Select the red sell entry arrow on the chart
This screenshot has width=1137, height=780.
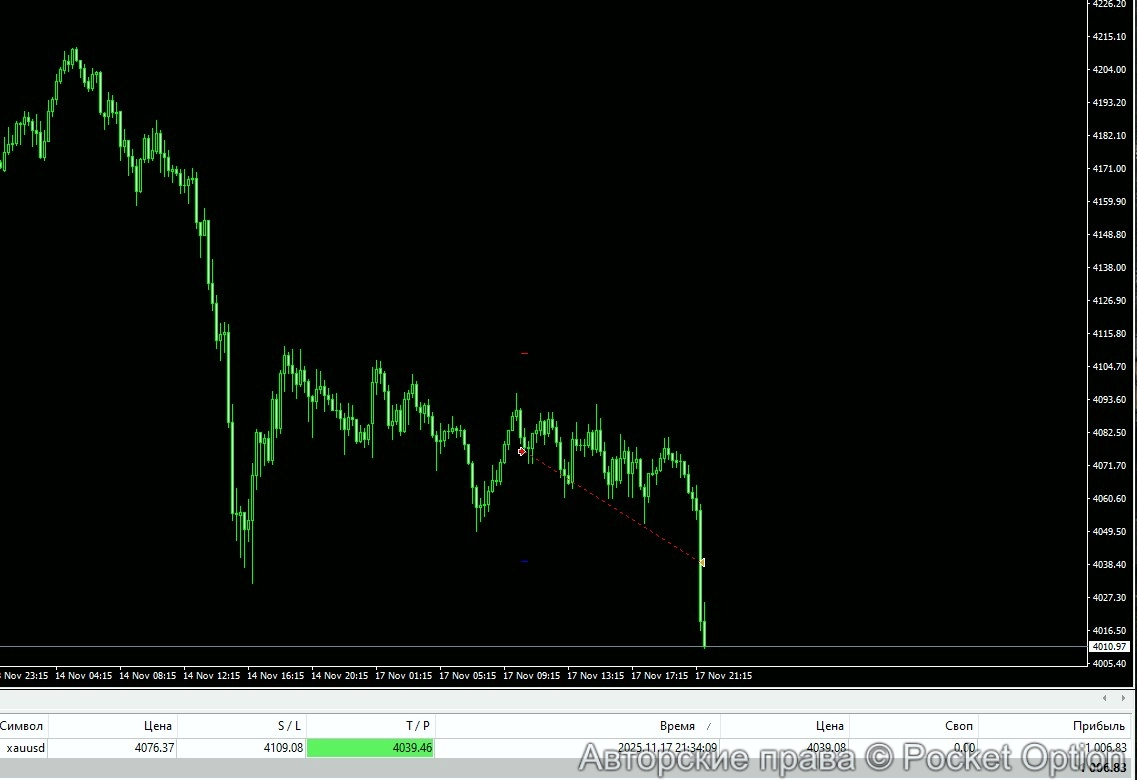coord(521,452)
